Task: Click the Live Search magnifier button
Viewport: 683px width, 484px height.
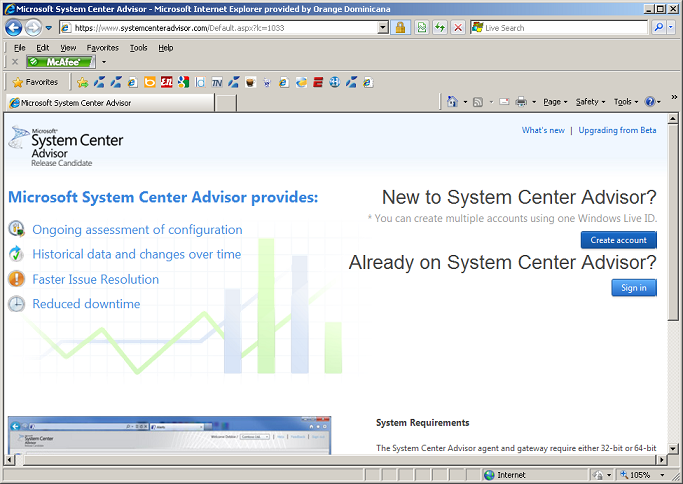Action: (659, 27)
